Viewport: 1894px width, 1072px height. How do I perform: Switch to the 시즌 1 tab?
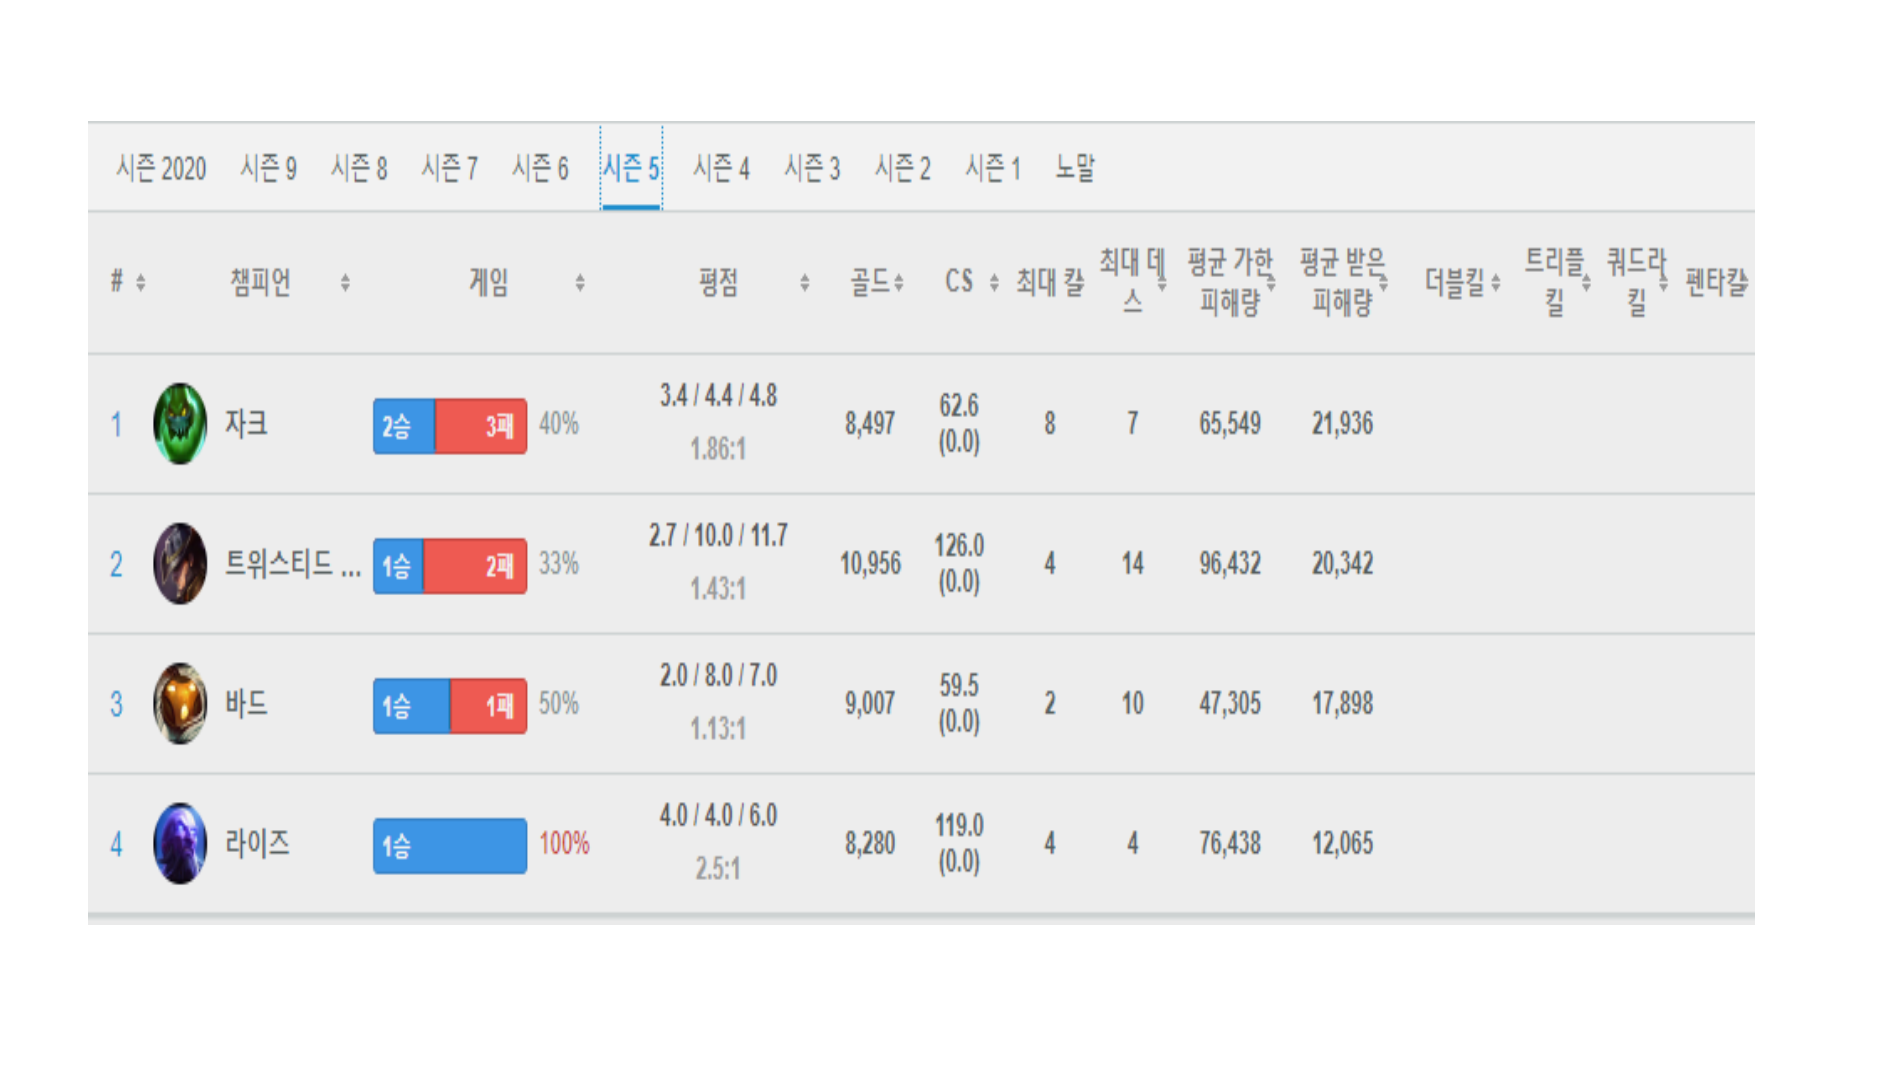pos(992,168)
